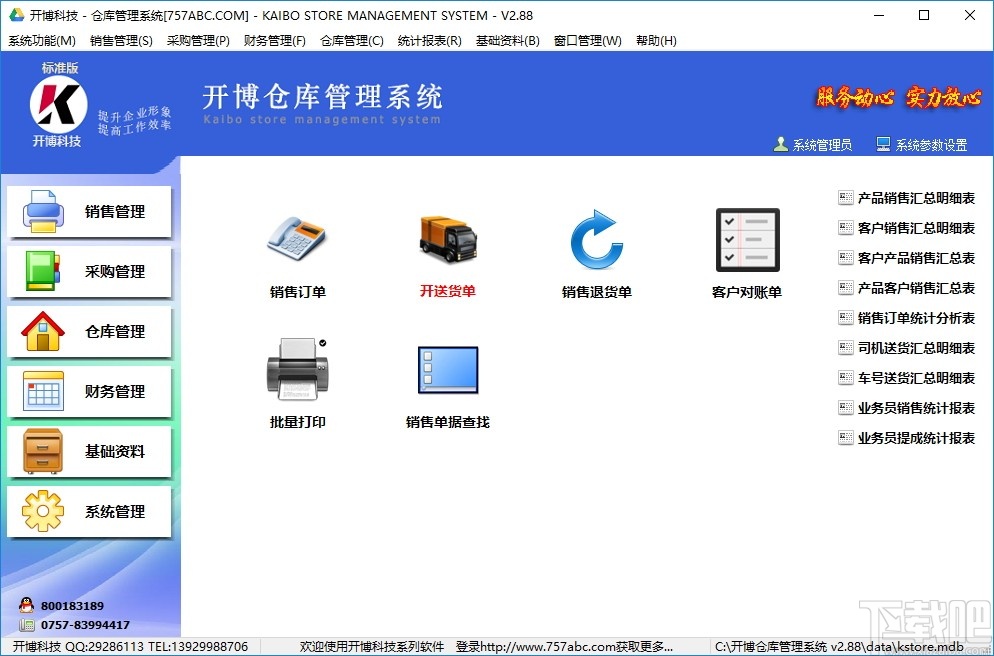
Task: Click the 系统管理员 user icon
Action: (780, 143)
